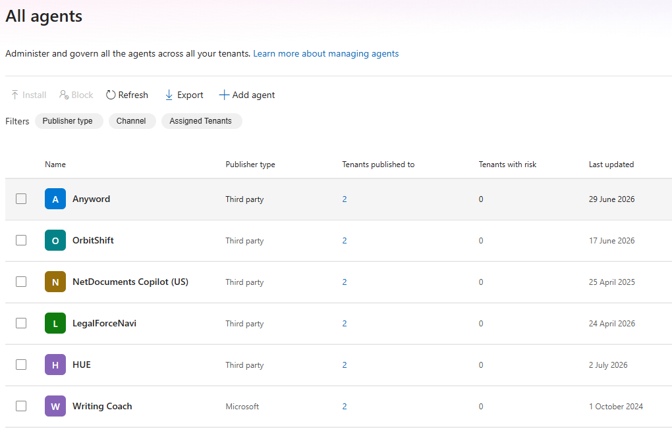Open the HUE agent name

(x=81, y=365)
